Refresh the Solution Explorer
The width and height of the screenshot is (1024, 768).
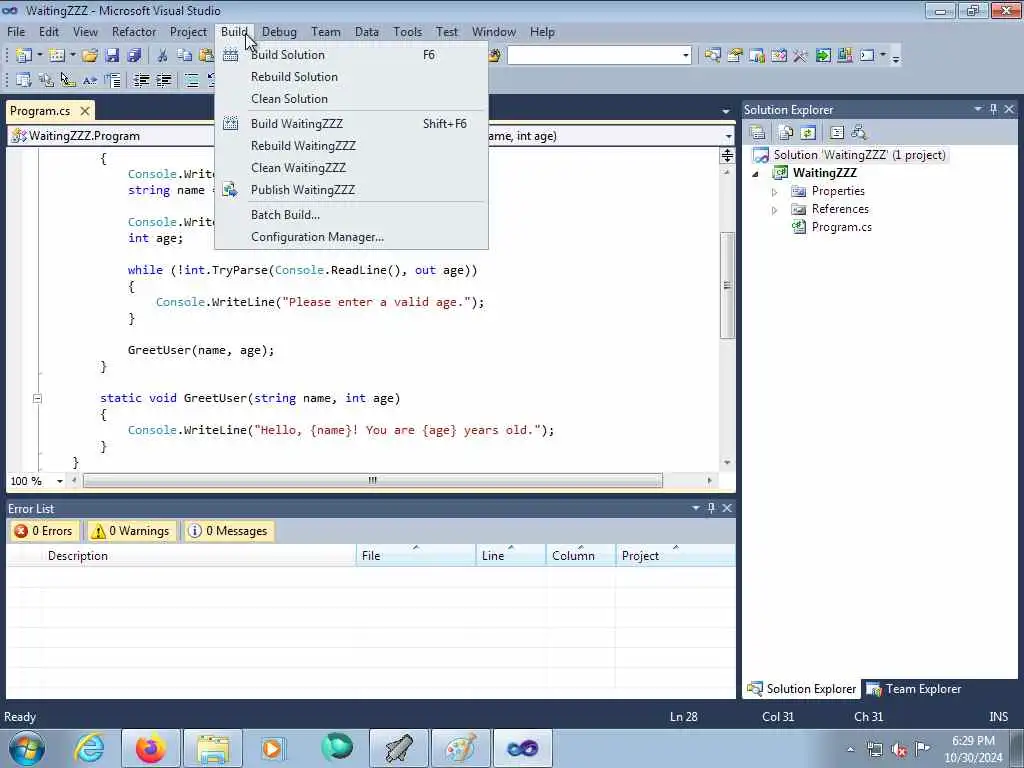pos(808,133)
